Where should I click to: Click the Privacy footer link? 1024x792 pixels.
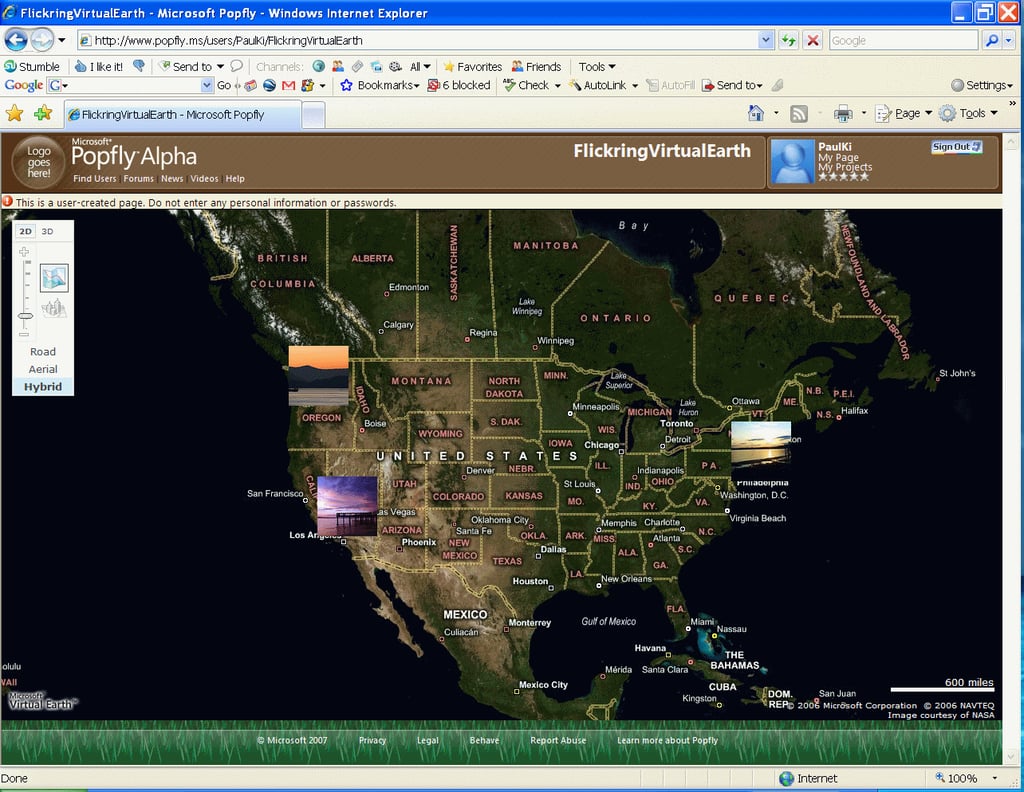(x=372, y=740)
